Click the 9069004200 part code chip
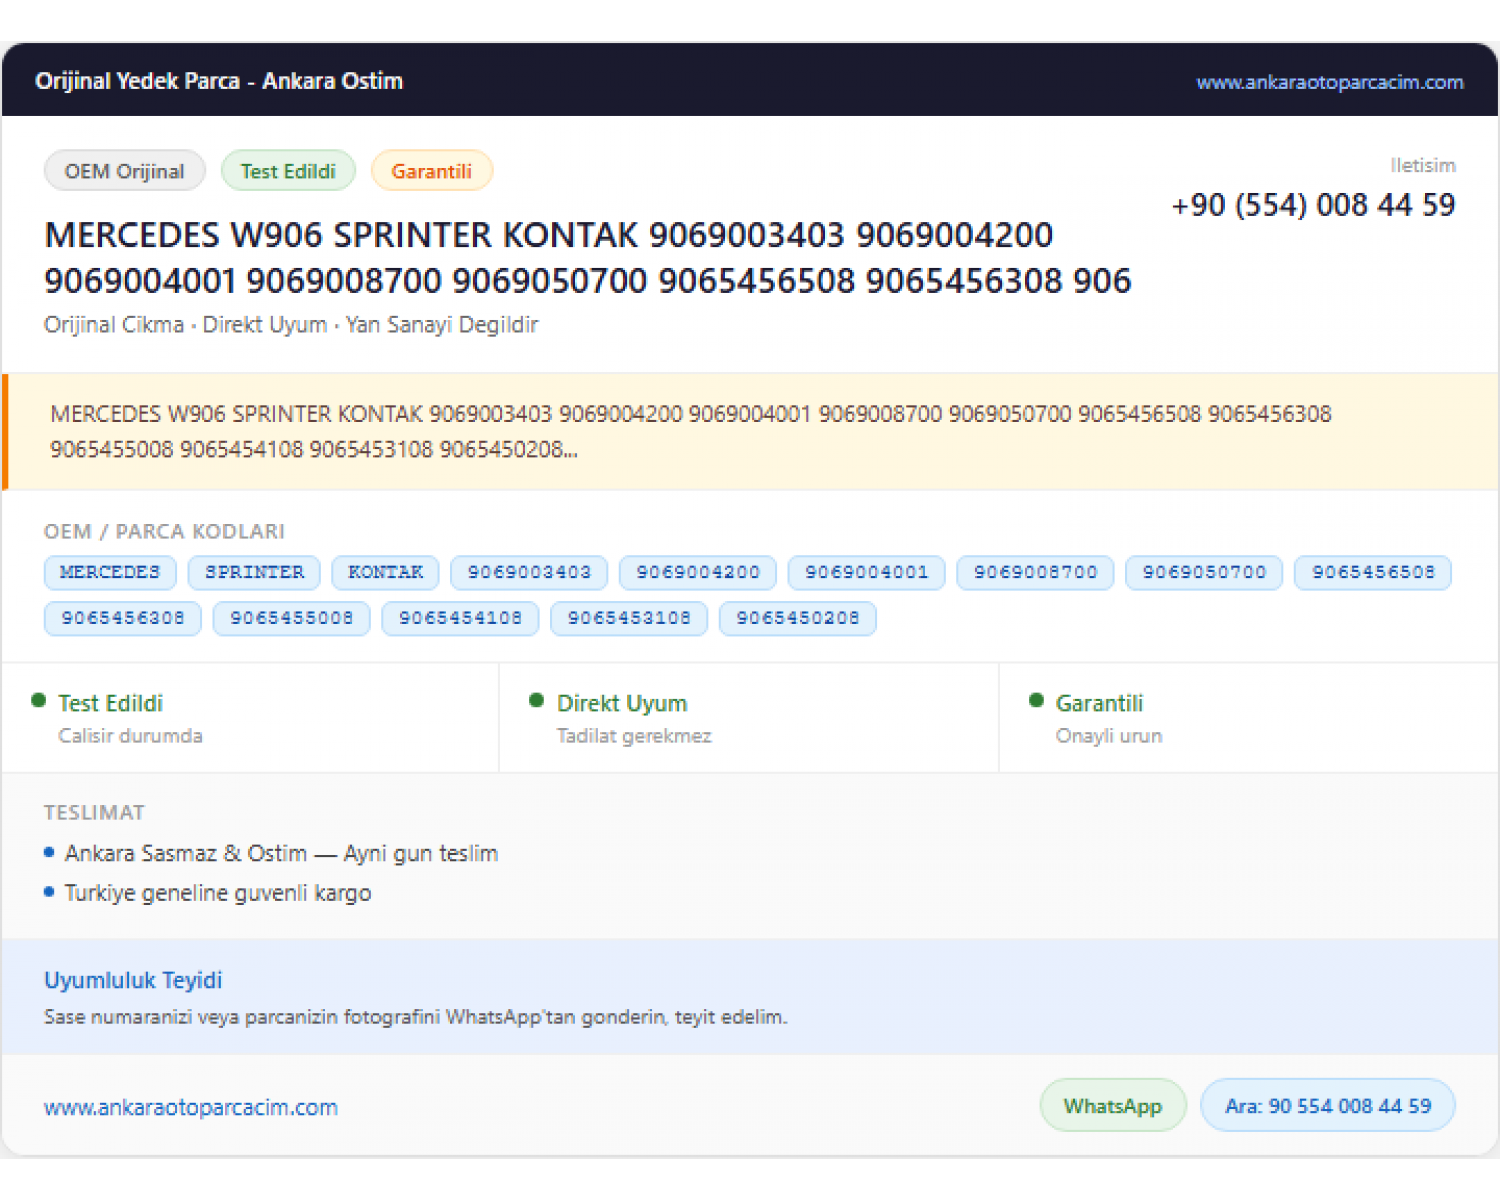The width and height of the screenshot is (1500, 1200). [x=698, y=572]
